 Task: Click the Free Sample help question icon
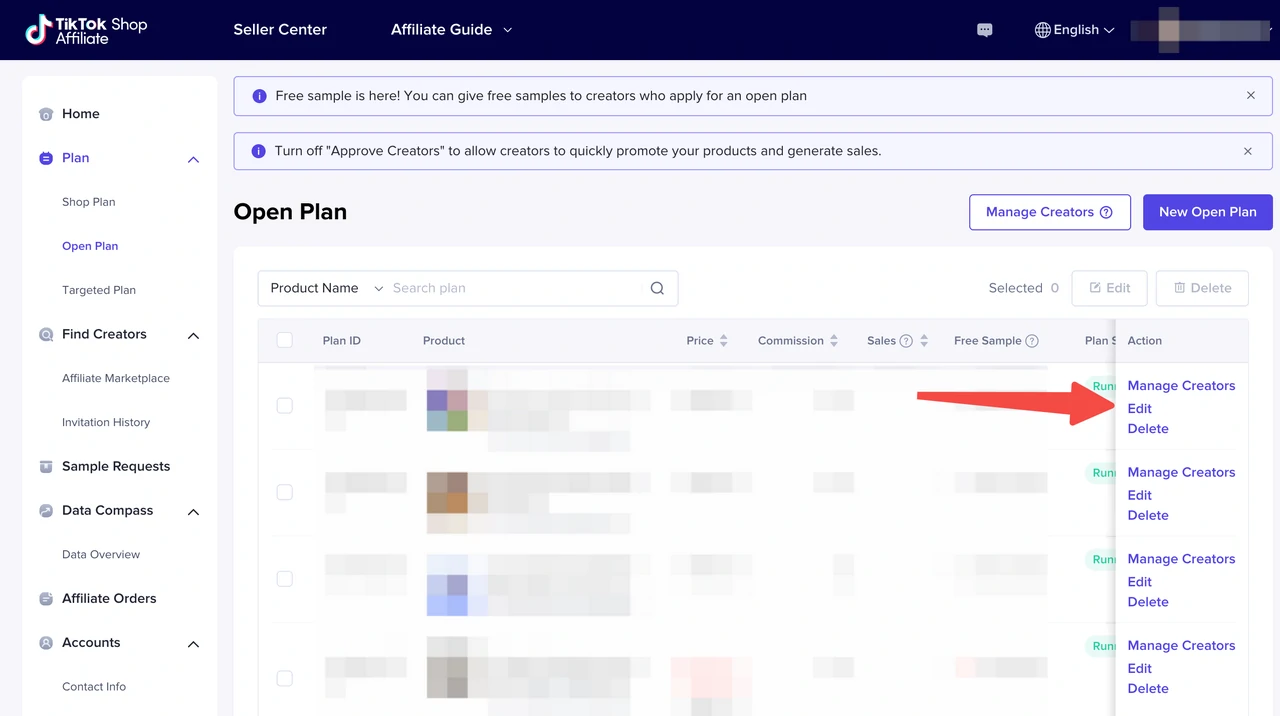(x=1032, y=341)
